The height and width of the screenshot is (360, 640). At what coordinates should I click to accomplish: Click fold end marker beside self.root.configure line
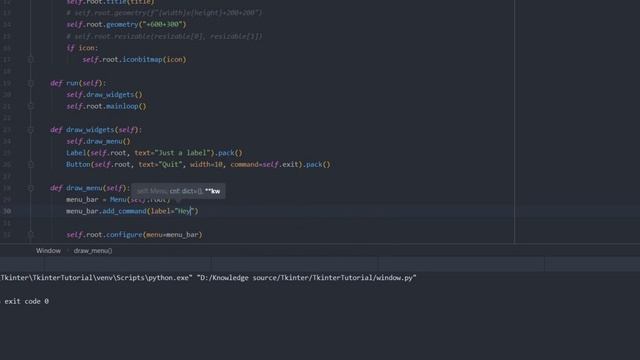click(x=31, y=235)
